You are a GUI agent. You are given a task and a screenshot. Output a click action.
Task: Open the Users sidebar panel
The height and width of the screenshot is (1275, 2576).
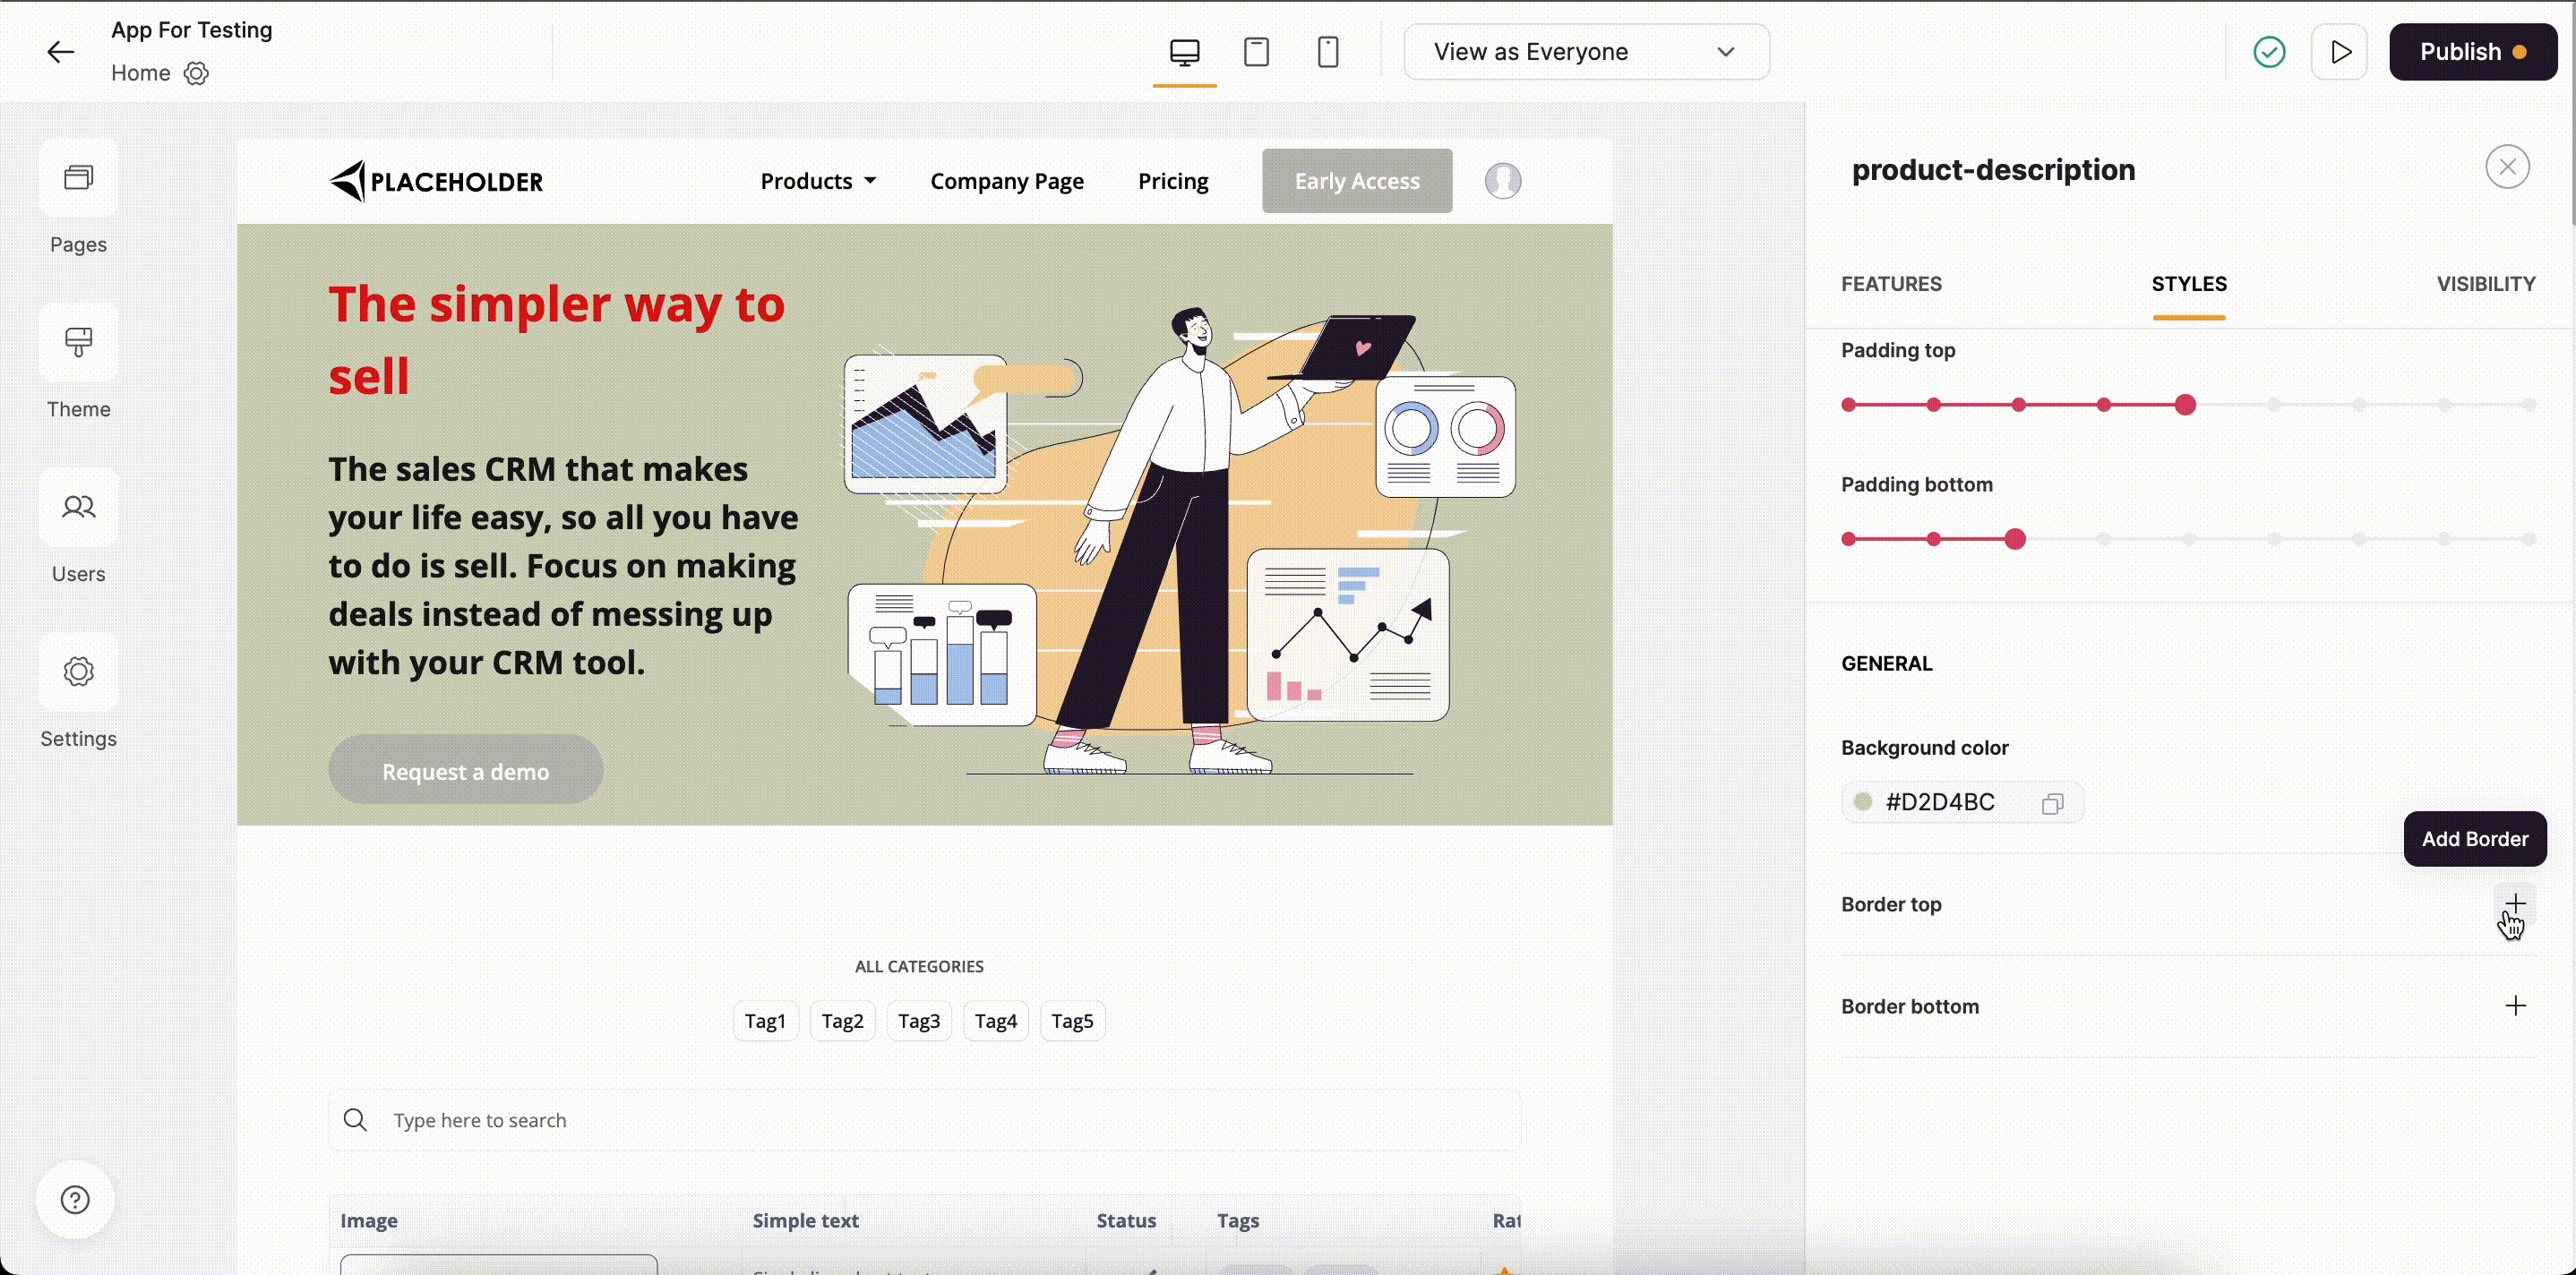(x=78, y=508)
